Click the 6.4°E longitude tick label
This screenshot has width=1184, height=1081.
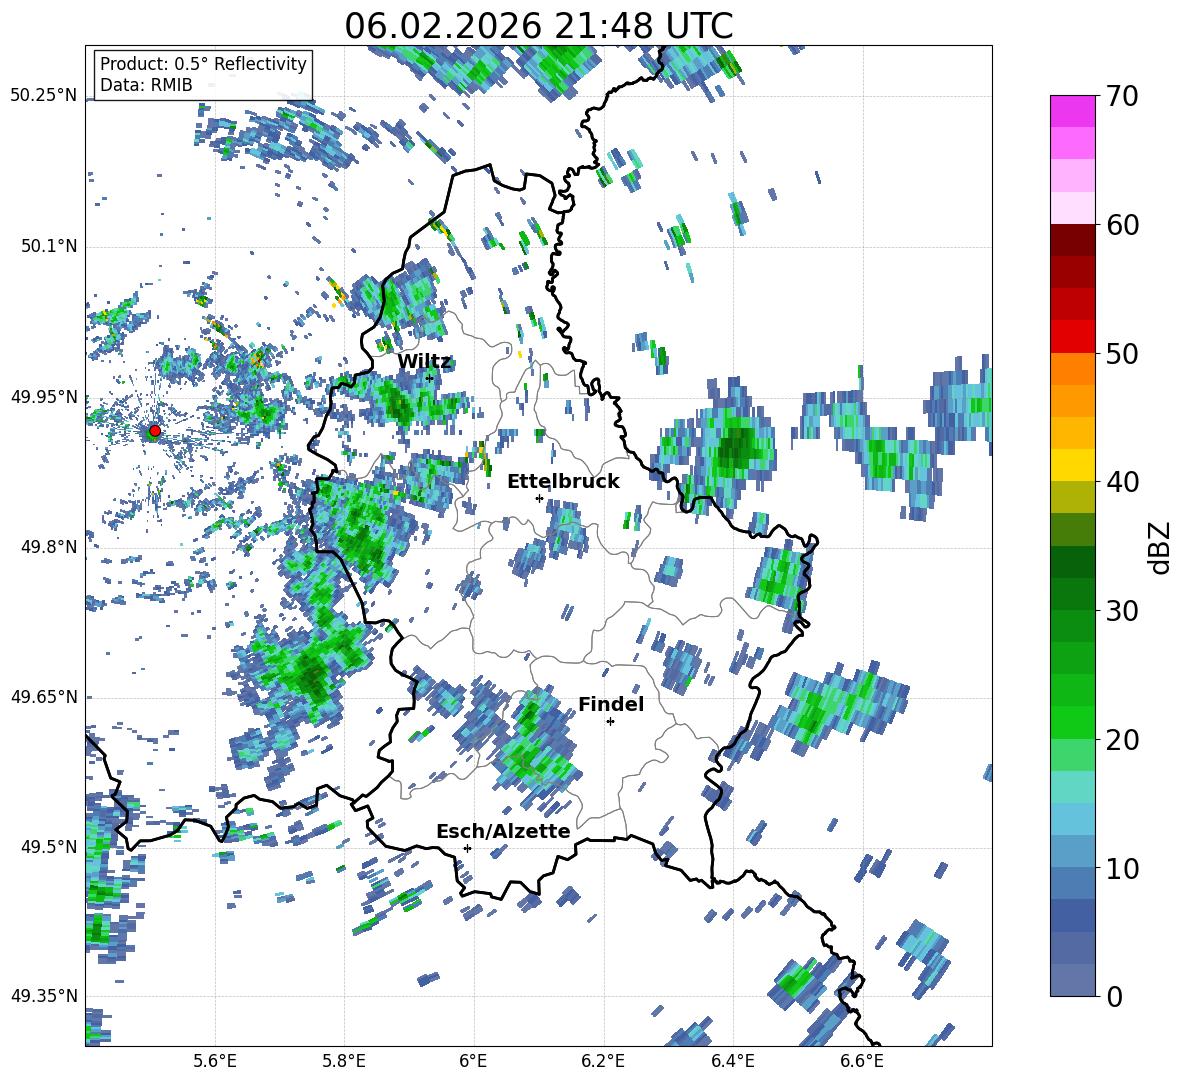click(733, 1060)
